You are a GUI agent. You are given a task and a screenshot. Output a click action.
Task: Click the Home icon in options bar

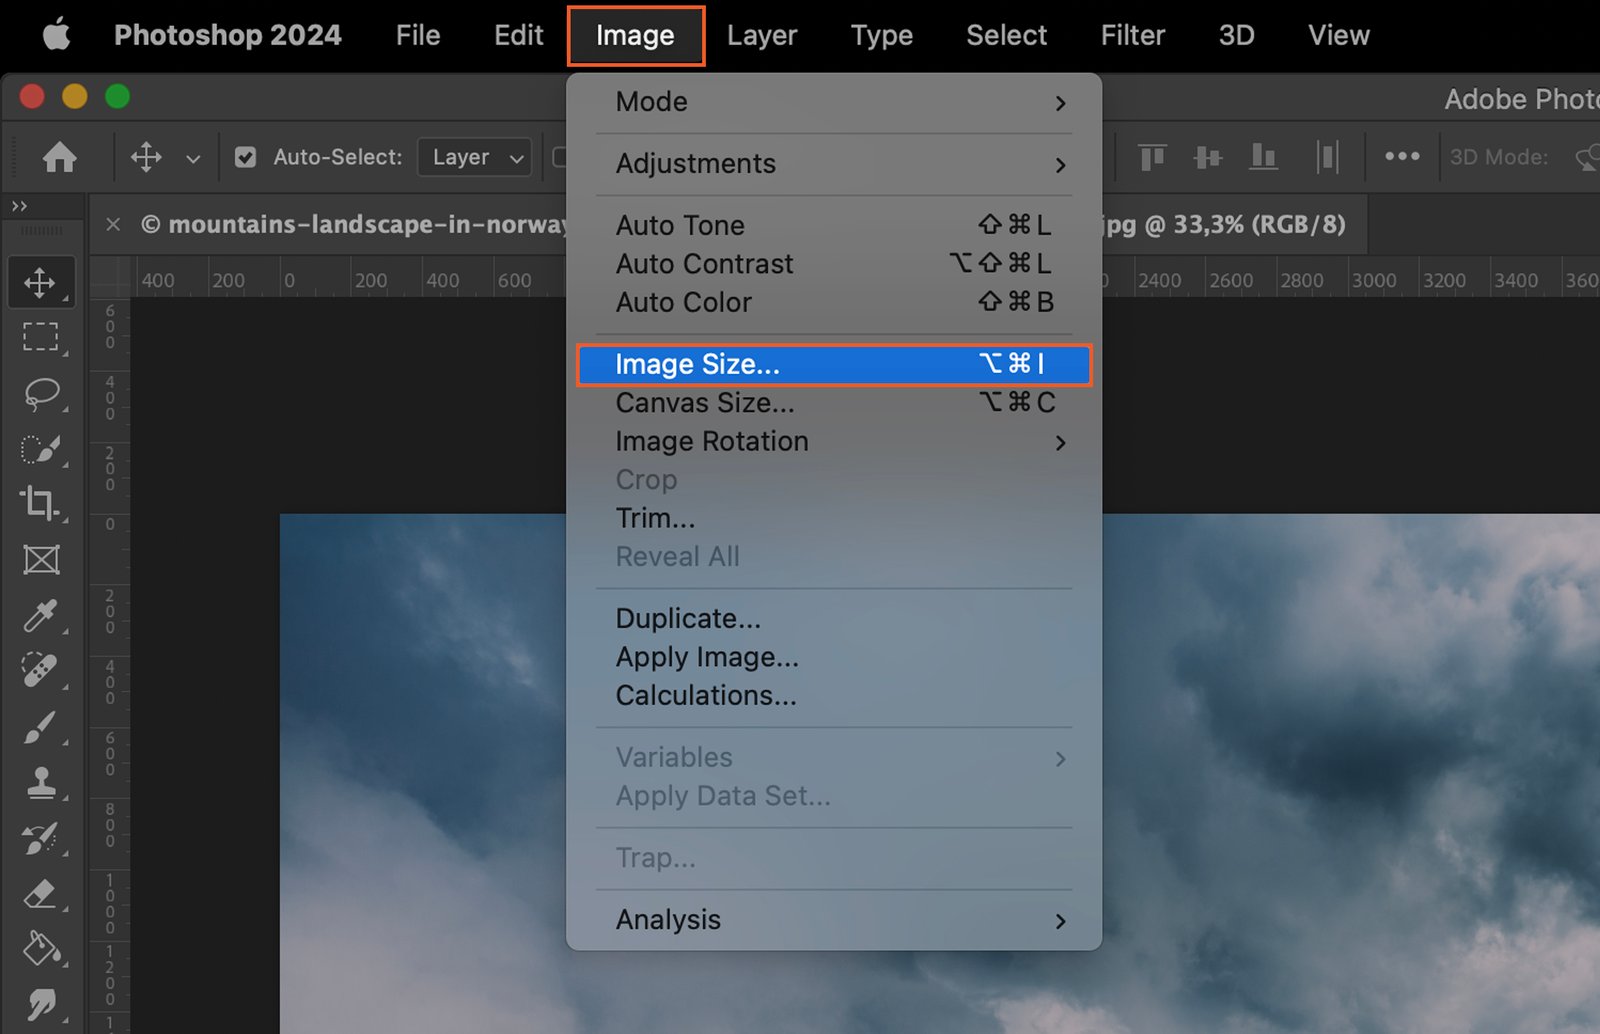(x=60, y=157)
